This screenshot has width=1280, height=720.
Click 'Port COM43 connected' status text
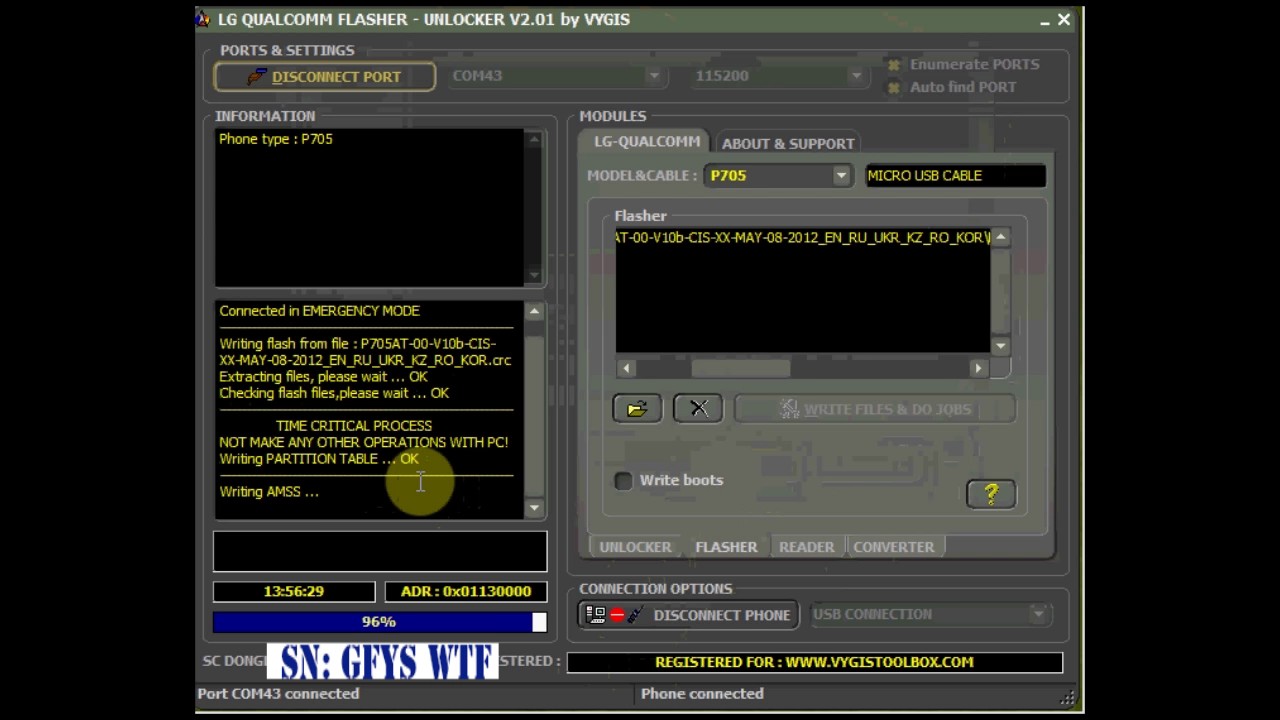point(278,694)
